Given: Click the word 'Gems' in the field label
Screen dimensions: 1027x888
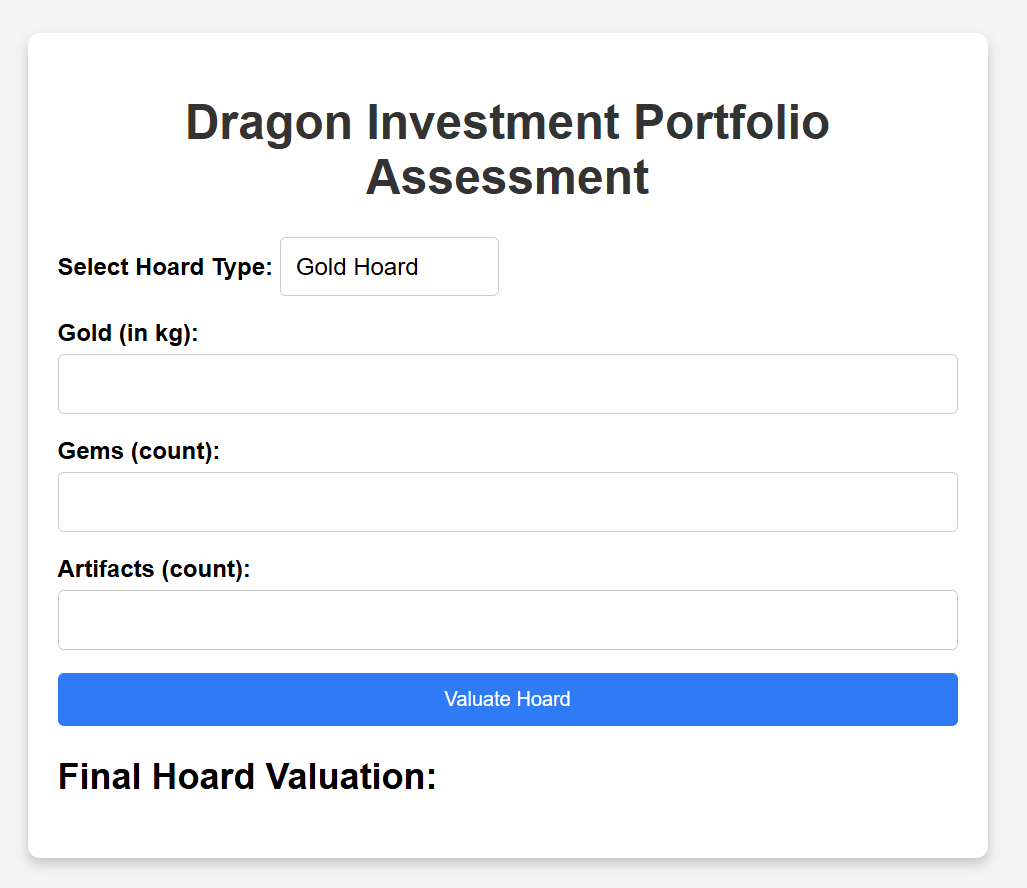Looking at the screenshot, I should coord(90,451).
